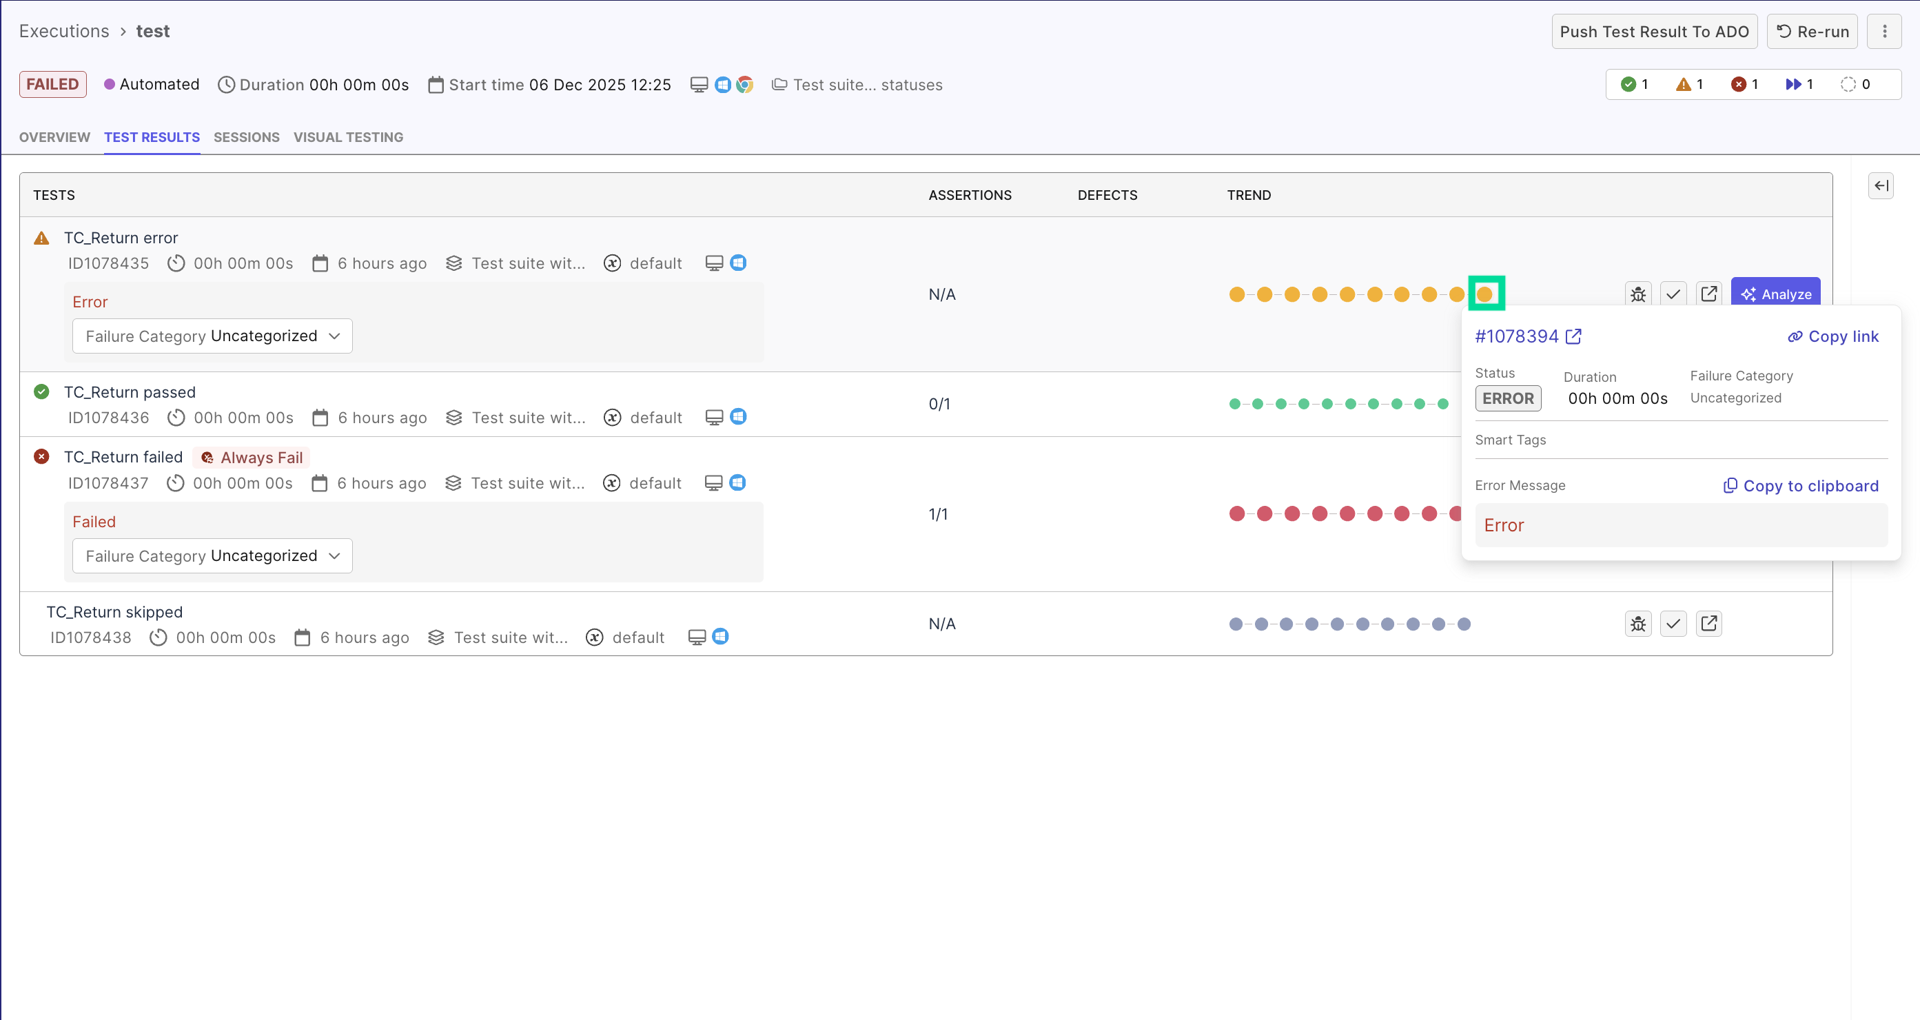Click the desktop platform icon on TC_Return failed row
This screenshot has height=1020, width=1920.
coord(714,482)
